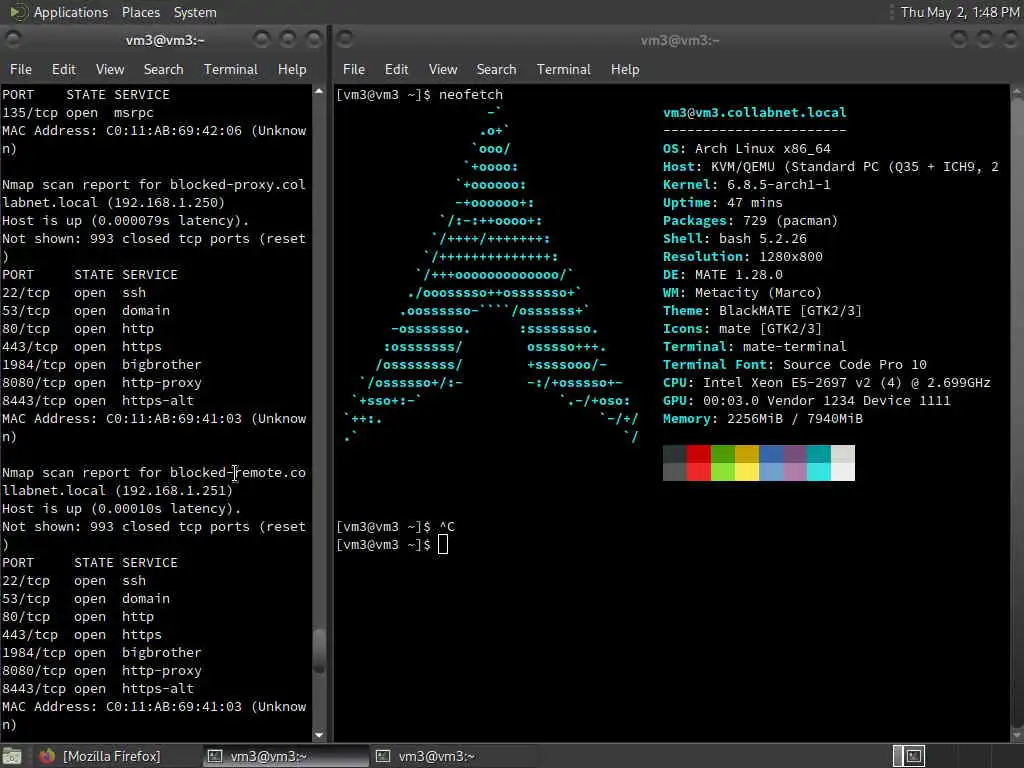1024x768 pixels.
Task: Open Help menu in the left terminal
Action: (x=291, y=69)
